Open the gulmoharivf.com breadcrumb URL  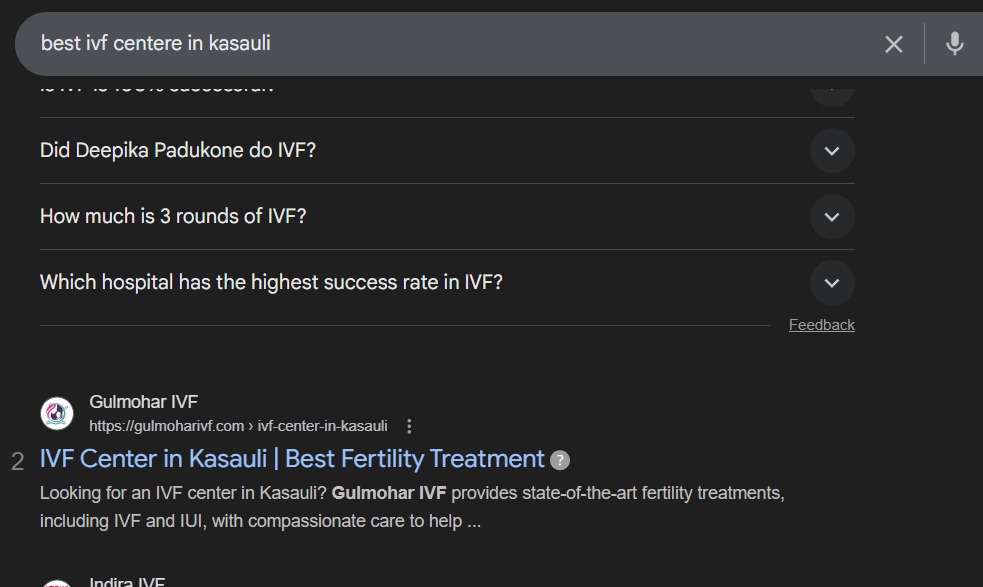point(238,426)
